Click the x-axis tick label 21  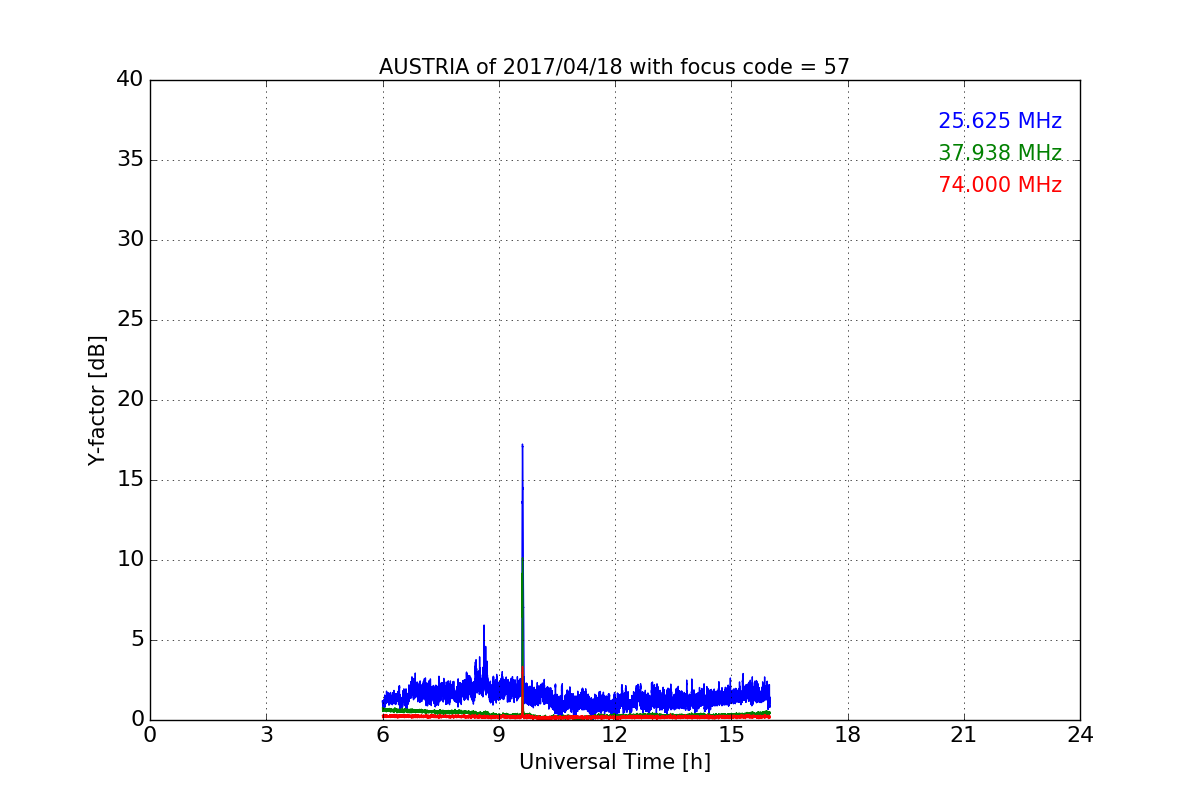pos(964,735)
